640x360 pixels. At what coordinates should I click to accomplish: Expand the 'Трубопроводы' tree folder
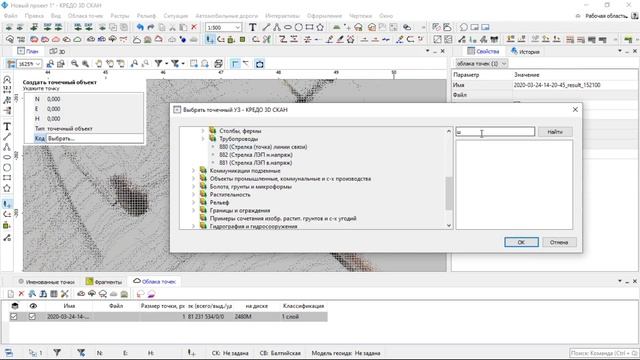tap(203, 139)
